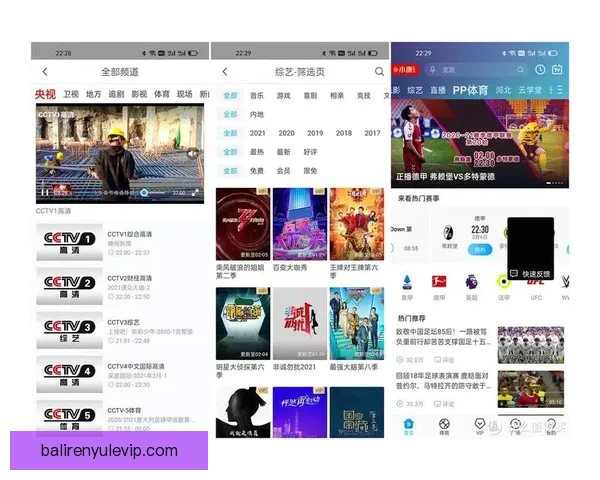Open the 明星大侦探第六季 poster
Screen dimensions: 600x480
243,323
